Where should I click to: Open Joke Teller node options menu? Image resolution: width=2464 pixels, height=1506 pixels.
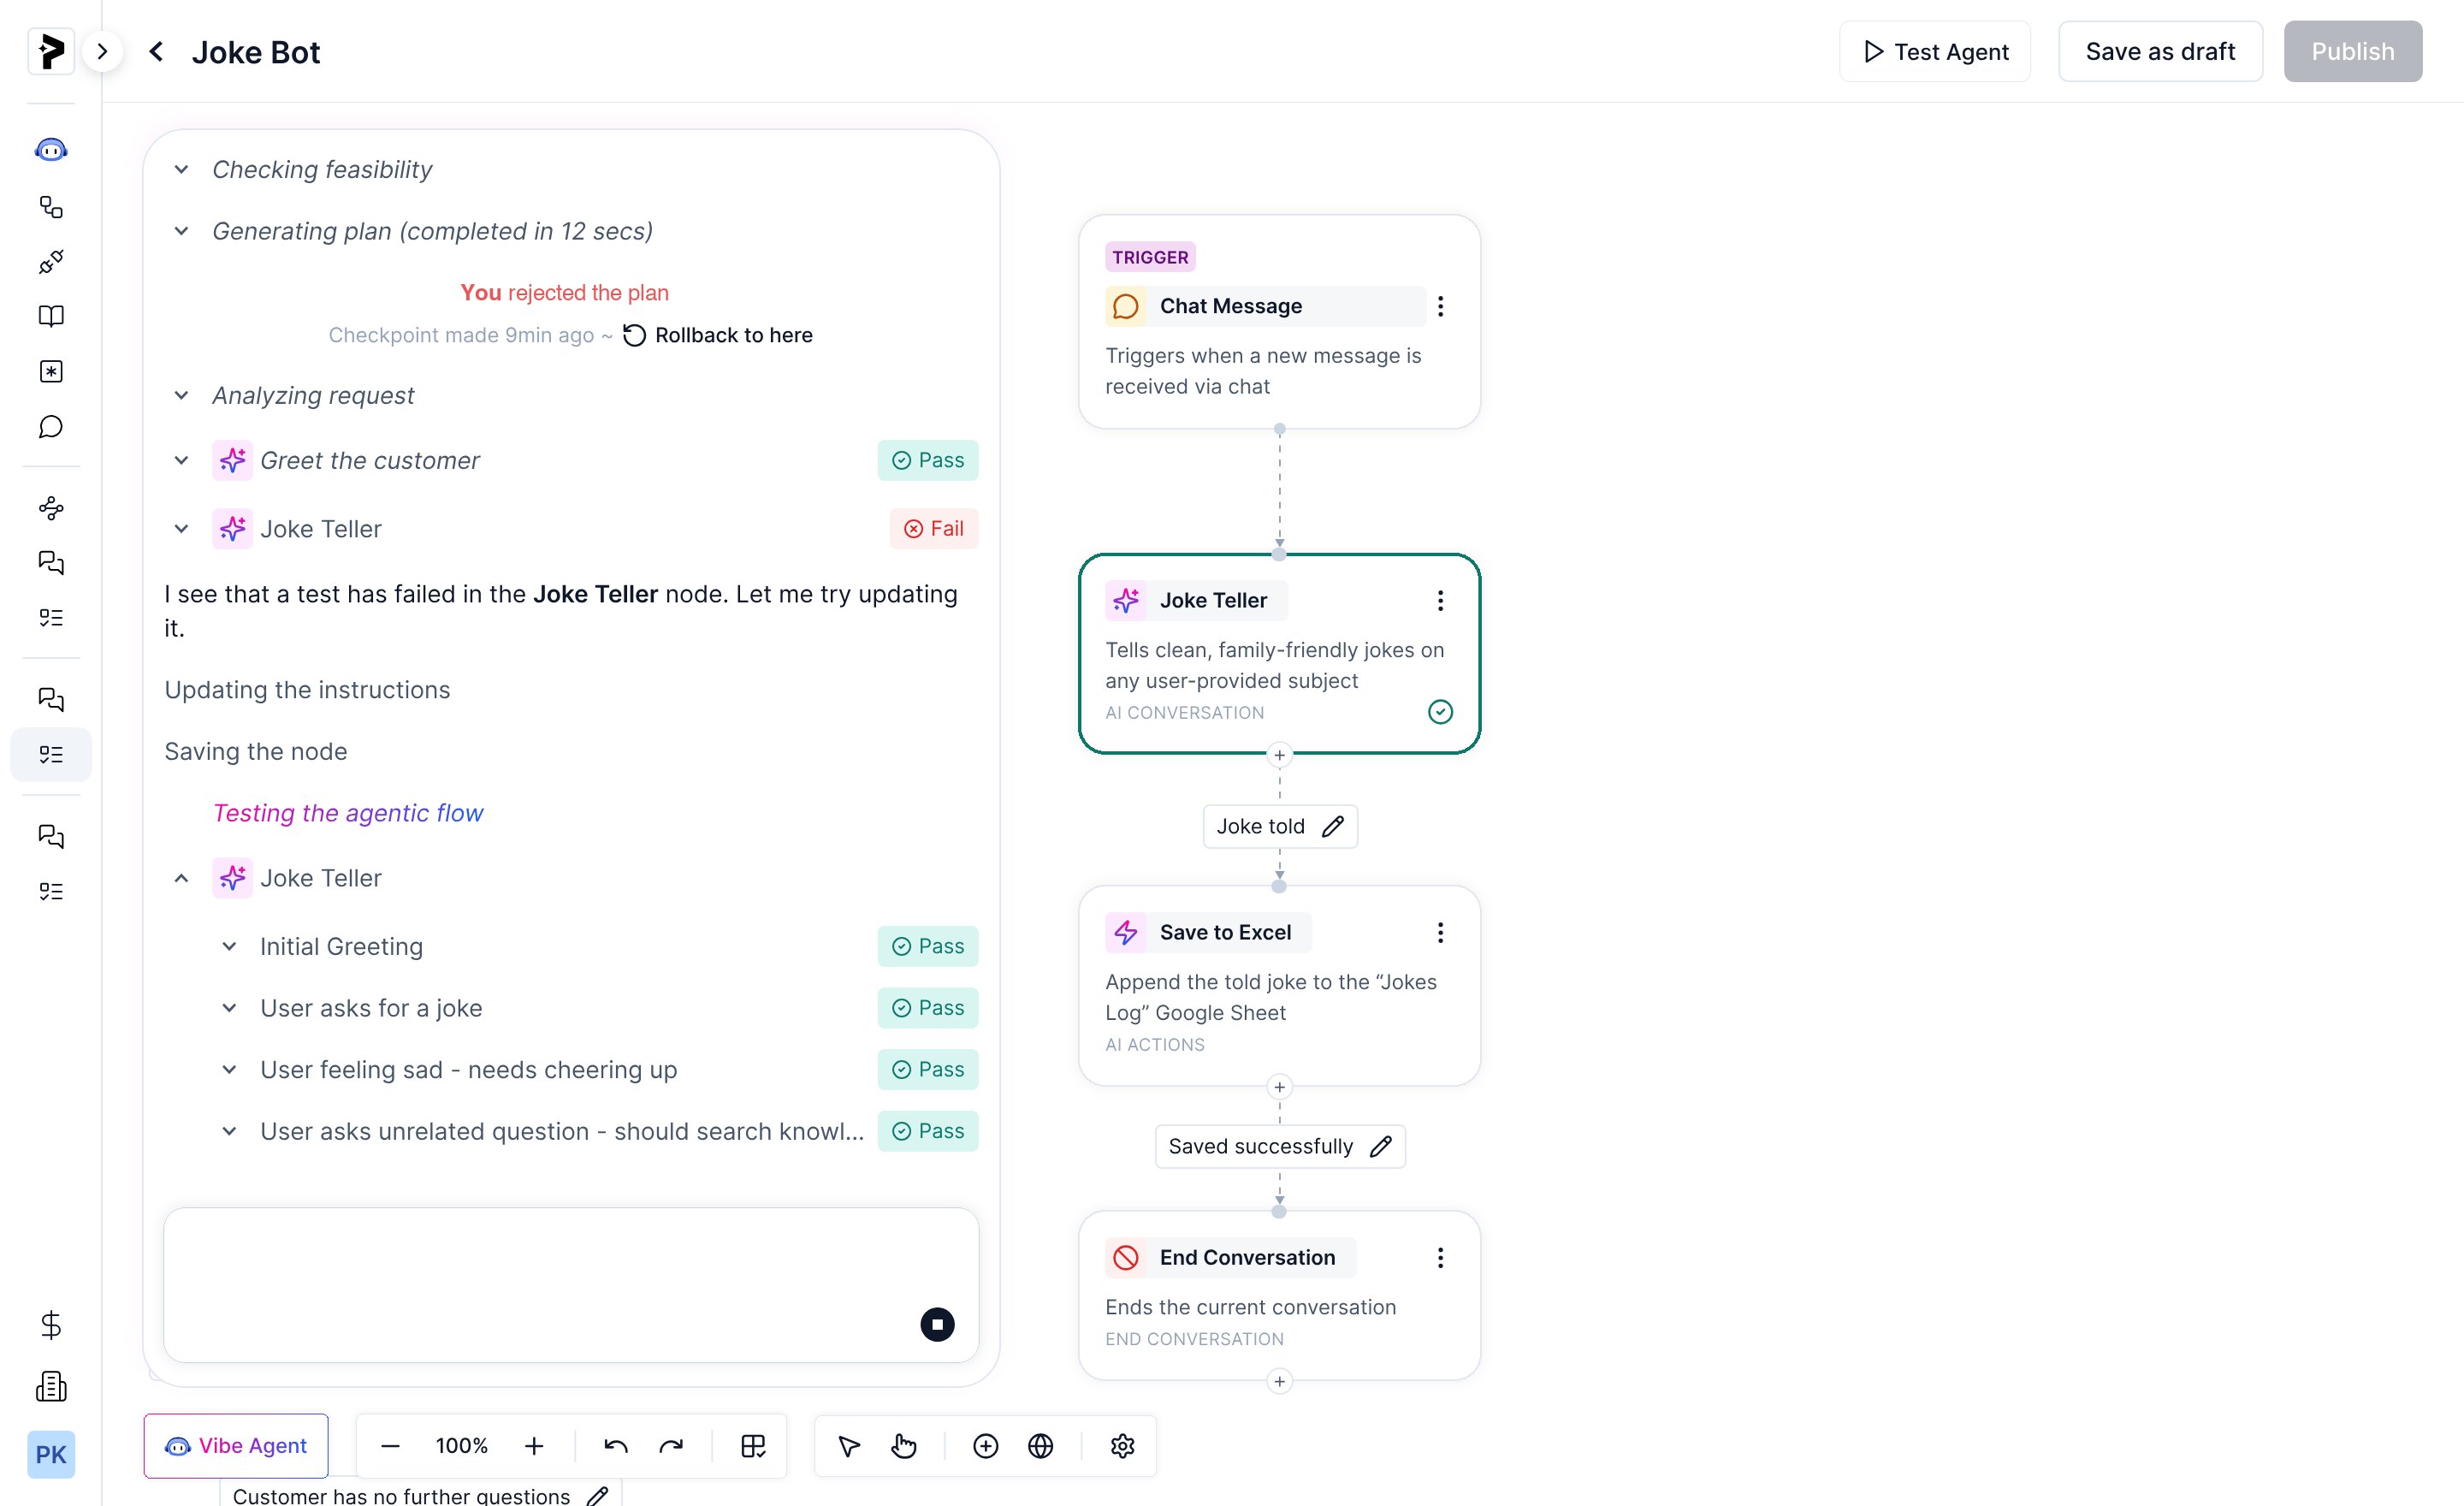(x=1440, y=600)
